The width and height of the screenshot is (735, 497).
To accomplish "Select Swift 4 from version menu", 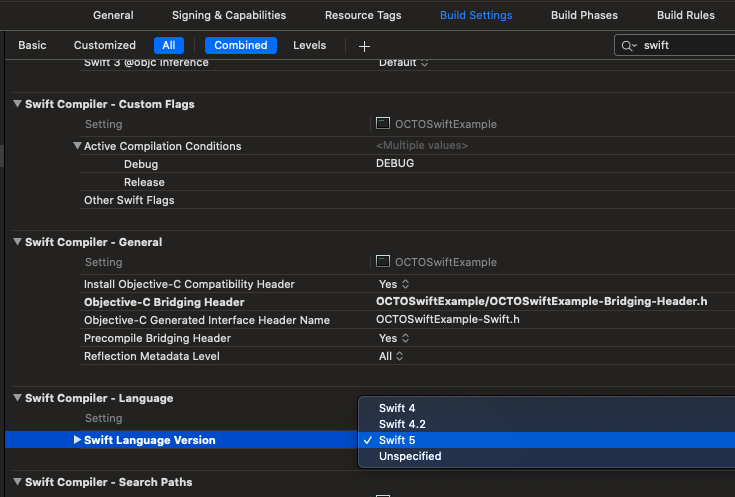I will (x=397, y=408).
